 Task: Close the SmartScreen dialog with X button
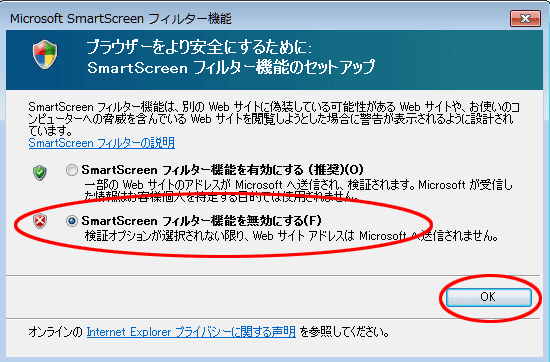click(525, 19)
